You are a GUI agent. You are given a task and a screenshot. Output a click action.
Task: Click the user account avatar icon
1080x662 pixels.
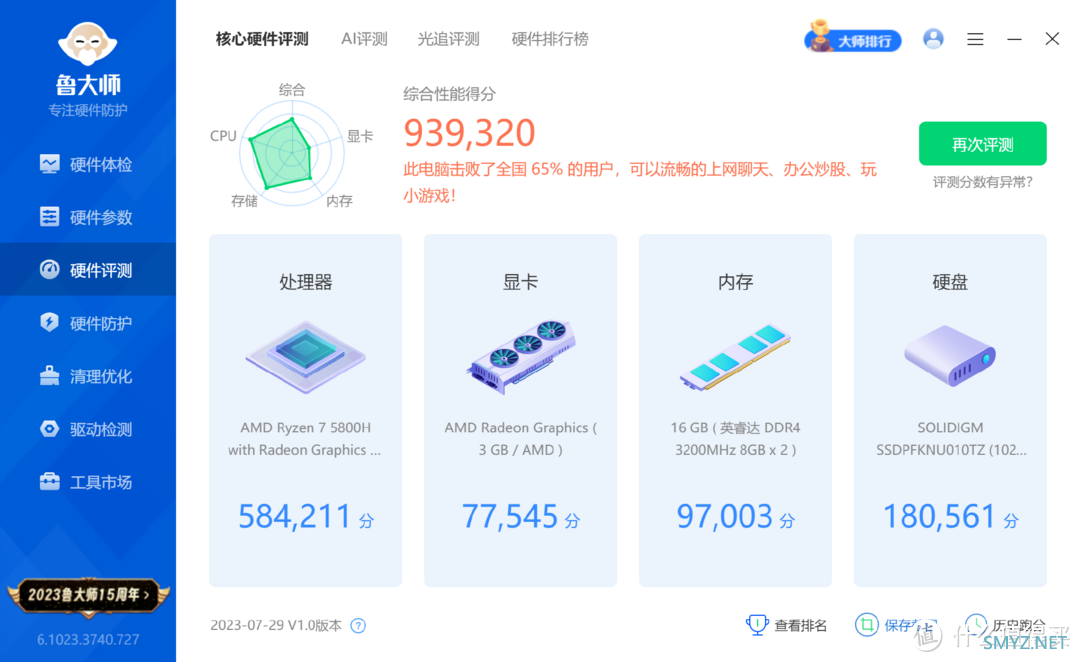(x=933, y=39)
